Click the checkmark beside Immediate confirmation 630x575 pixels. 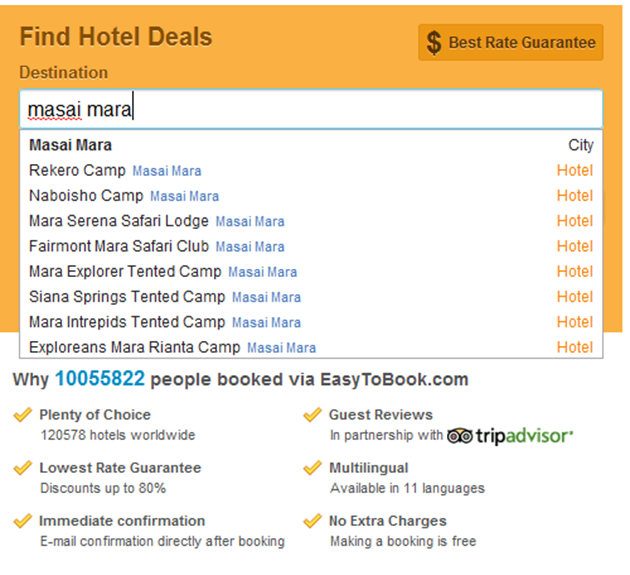coord(23,521)
